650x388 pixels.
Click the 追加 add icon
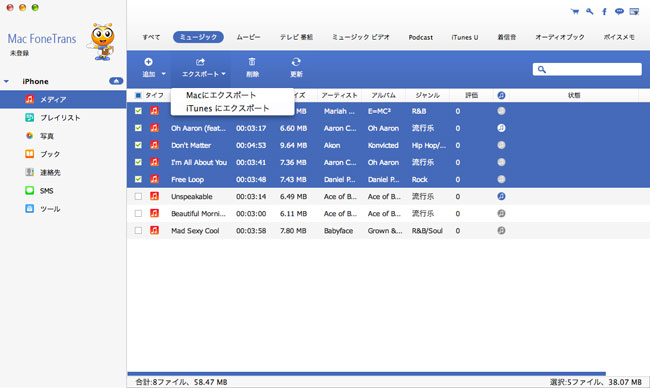[x=148, y=62]
